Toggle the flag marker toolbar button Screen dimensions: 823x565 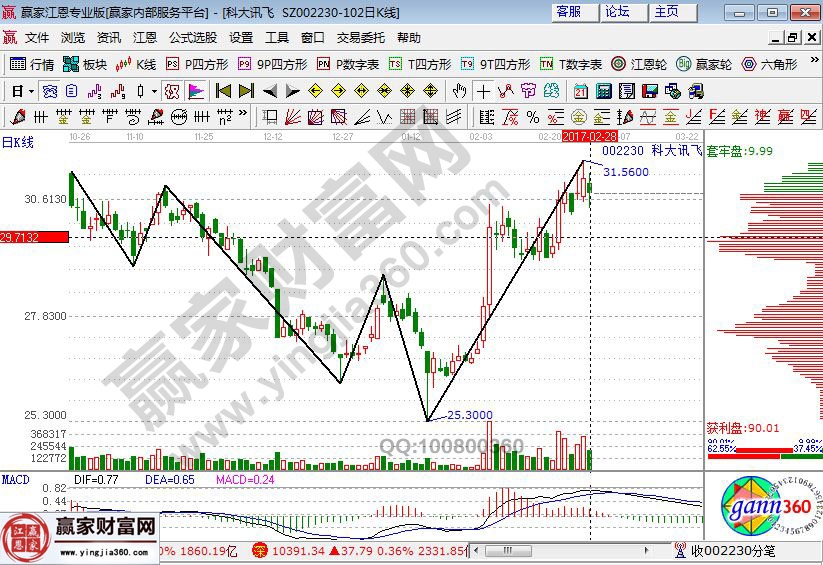(x=195, y=91)
